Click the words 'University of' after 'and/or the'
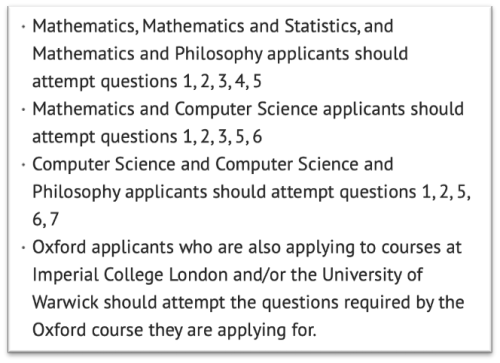 point(372,275)
